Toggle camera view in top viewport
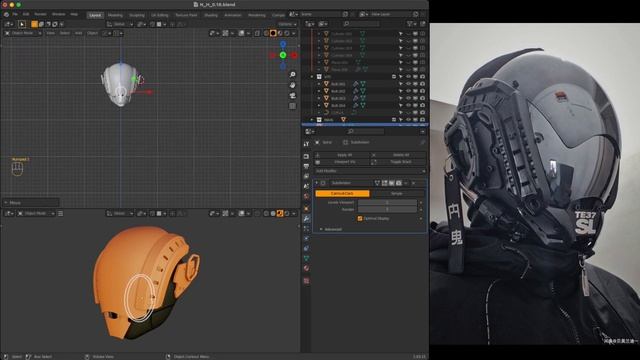This screenshot has height=360, width=640. (x=293, y=96)
